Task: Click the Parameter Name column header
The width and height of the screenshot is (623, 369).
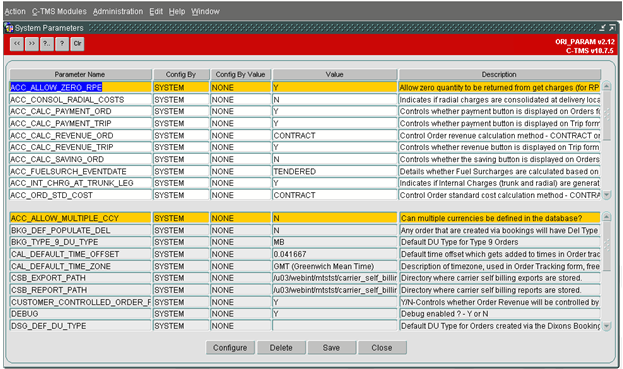Action: (81, 74)
